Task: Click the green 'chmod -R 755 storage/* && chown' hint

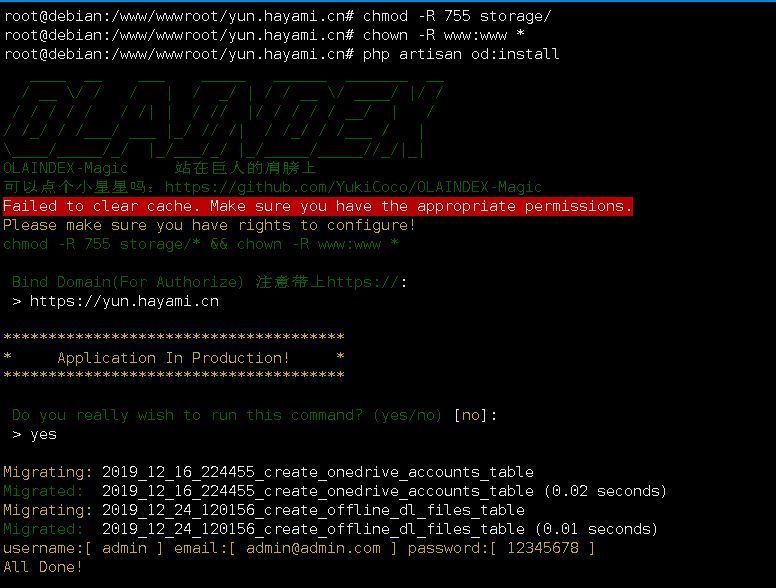Action: coord(200,244)
